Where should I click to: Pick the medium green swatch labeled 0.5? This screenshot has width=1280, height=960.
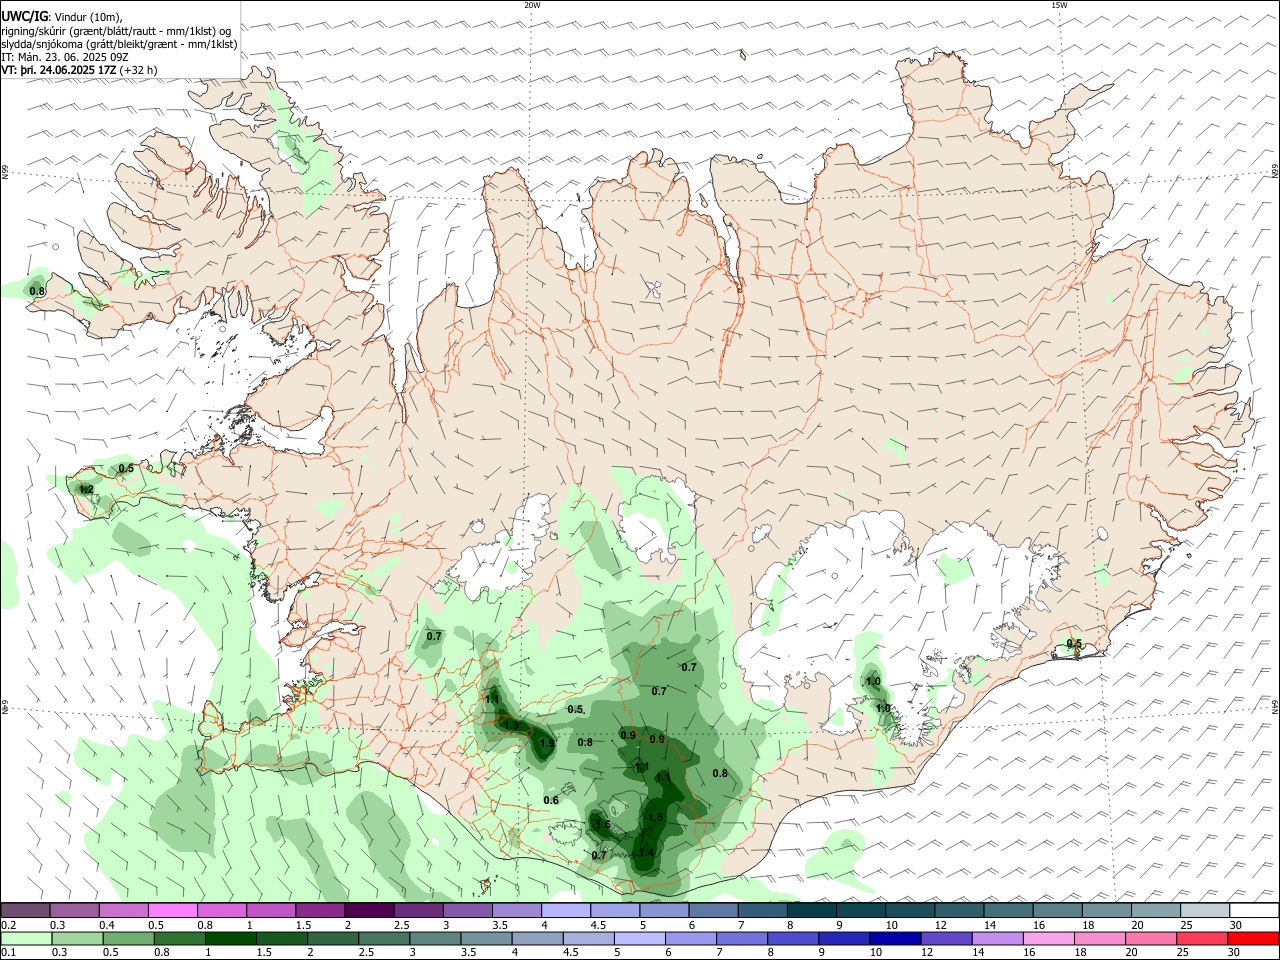click(130, 939)
